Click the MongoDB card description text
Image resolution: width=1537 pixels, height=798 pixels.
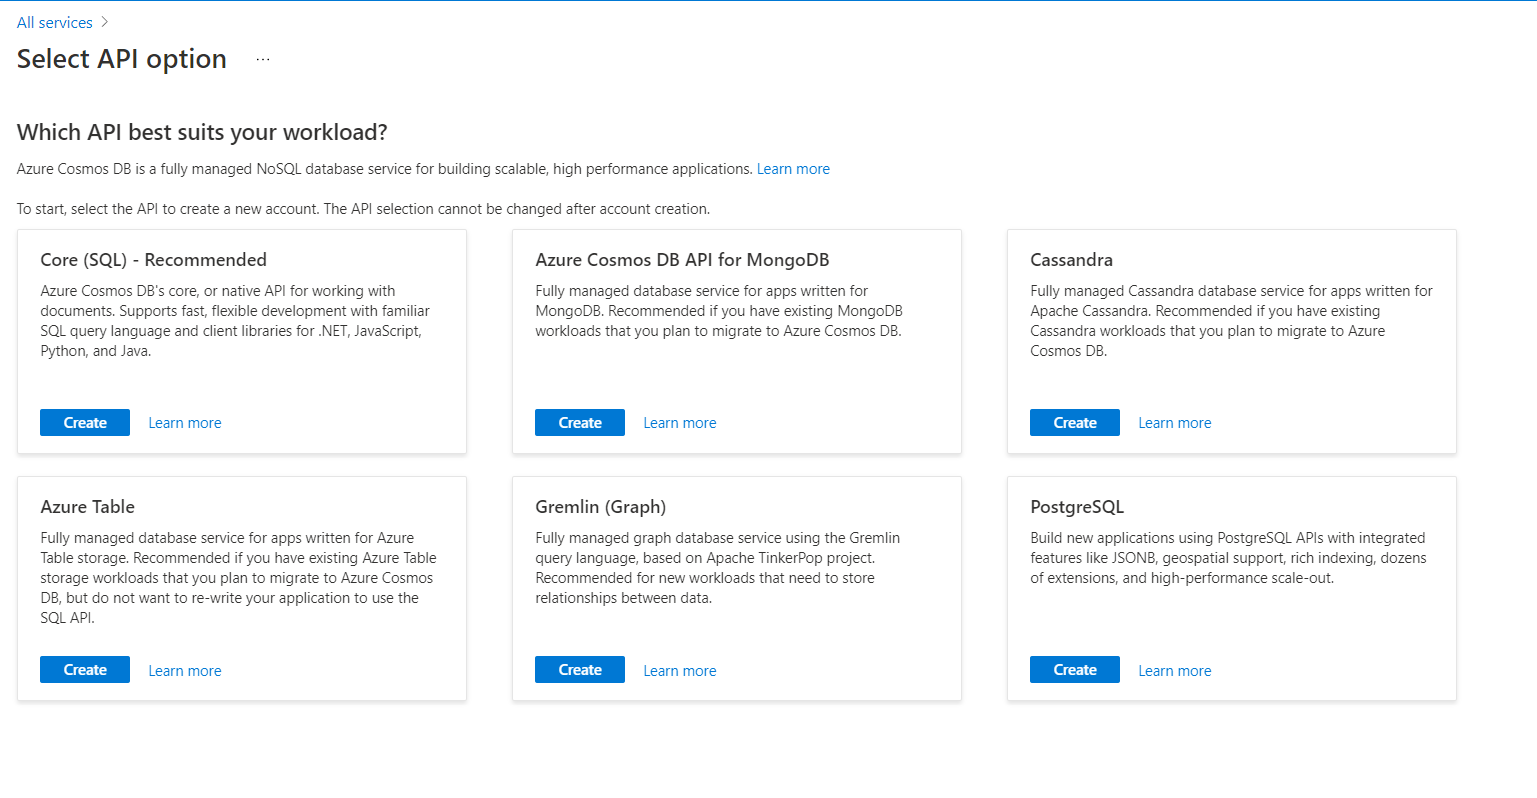tap(719, 311)
